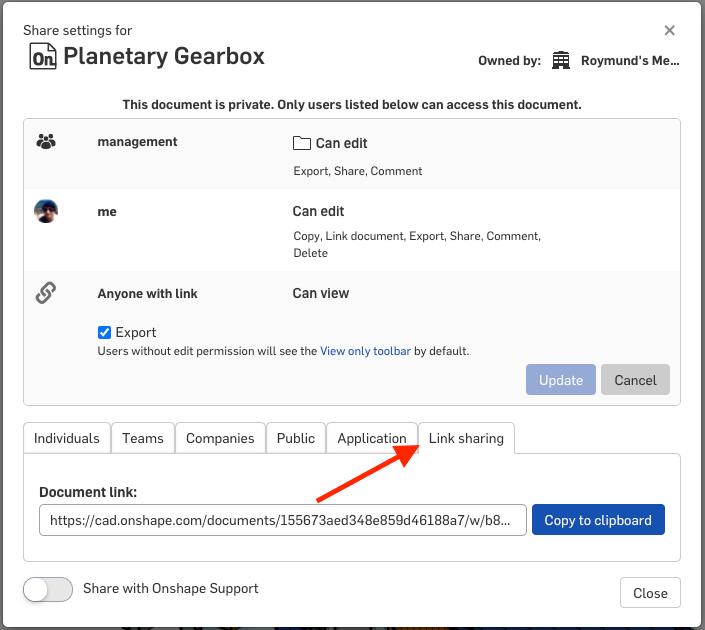Toggle Share with Onshape Support switch
Screen dimensions: 705x630
coord(48,589)
